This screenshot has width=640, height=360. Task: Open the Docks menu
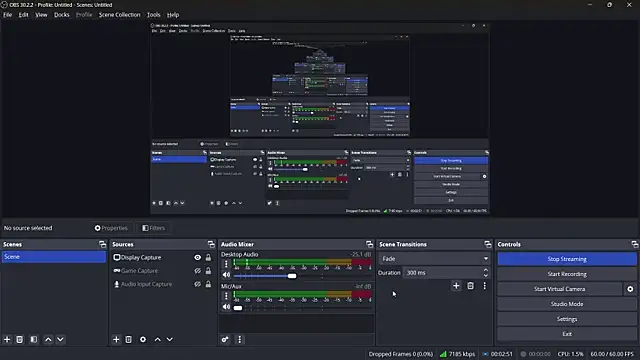62,15
